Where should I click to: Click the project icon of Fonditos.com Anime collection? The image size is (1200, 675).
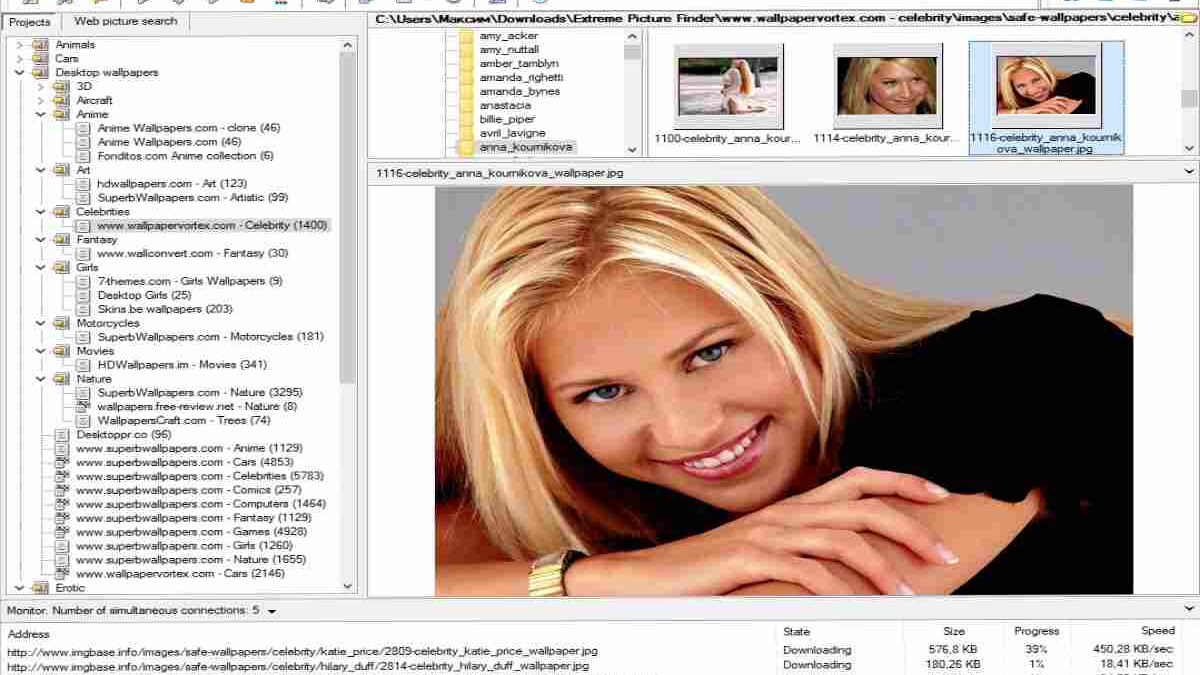click(x=84, y=156)
